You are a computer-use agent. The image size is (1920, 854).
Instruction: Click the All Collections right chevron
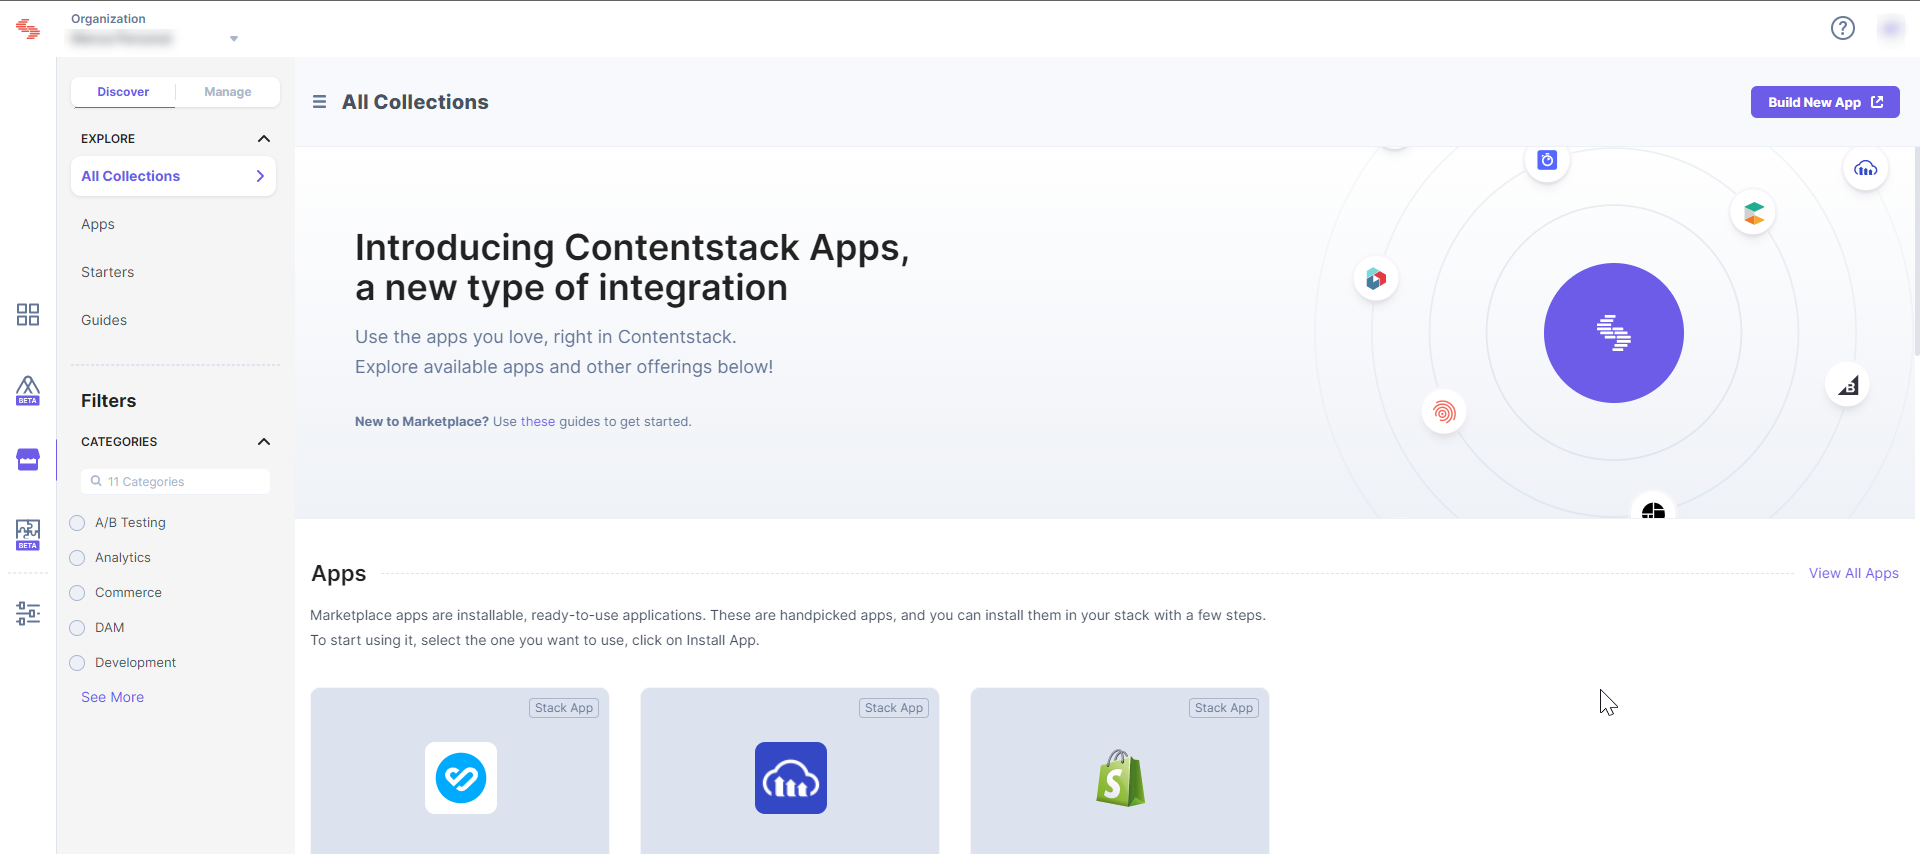tap(260, 176)
